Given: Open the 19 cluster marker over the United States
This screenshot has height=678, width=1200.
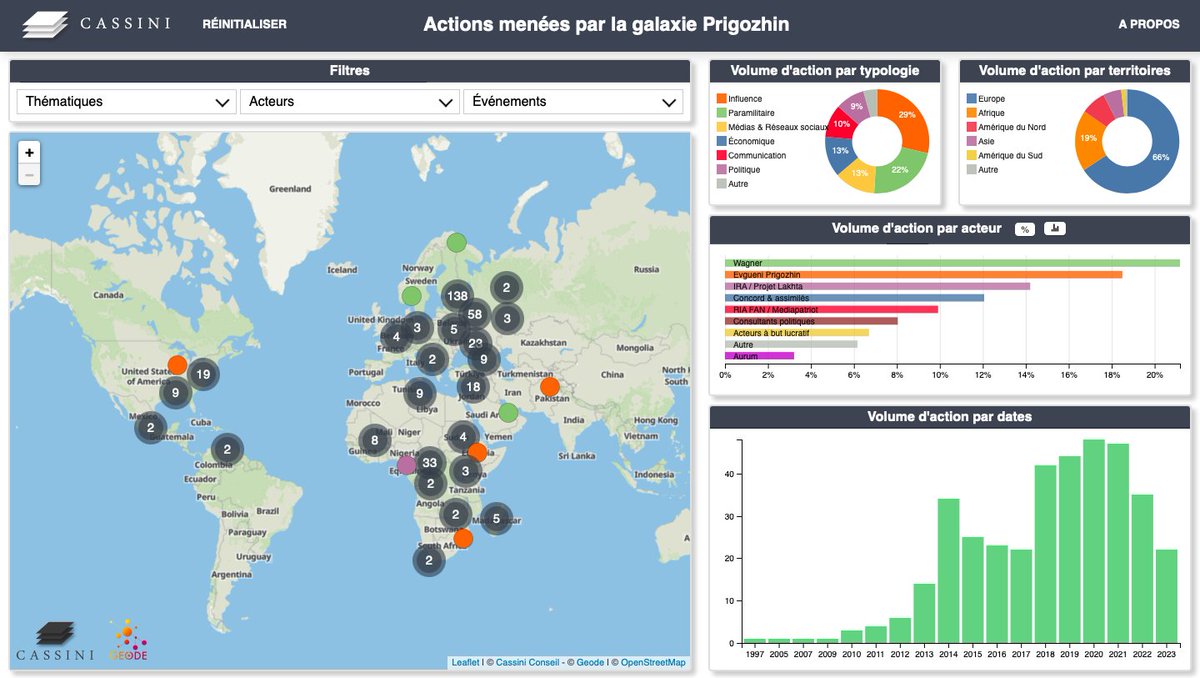Looking at the screenshot, I should [203, 375].
